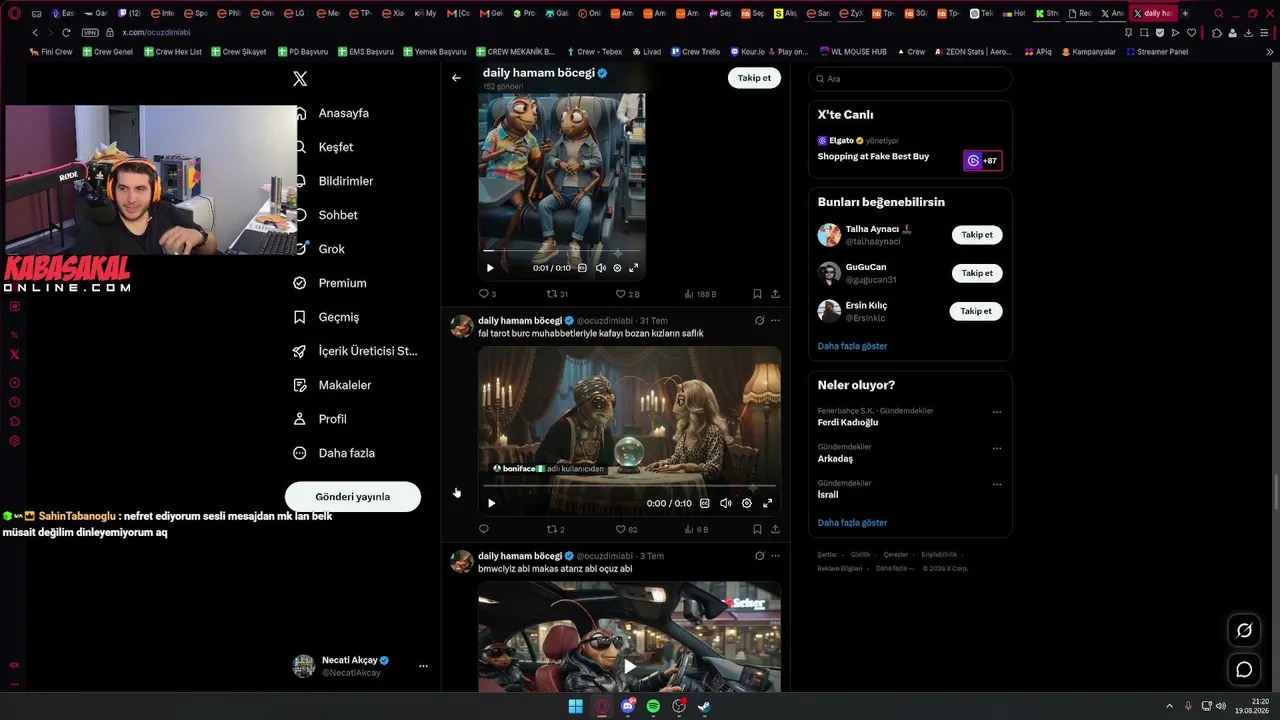
Task: Enter fullscreen on the top video
Action: 633,268
